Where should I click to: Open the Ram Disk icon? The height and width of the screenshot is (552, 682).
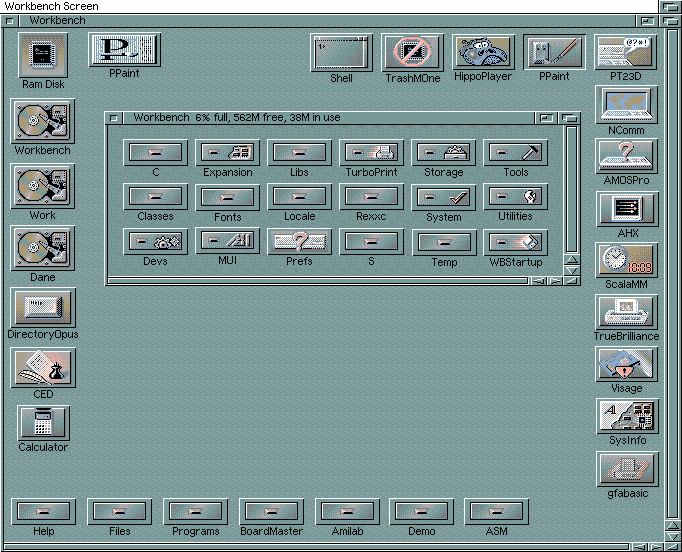(x=43, y=55)
